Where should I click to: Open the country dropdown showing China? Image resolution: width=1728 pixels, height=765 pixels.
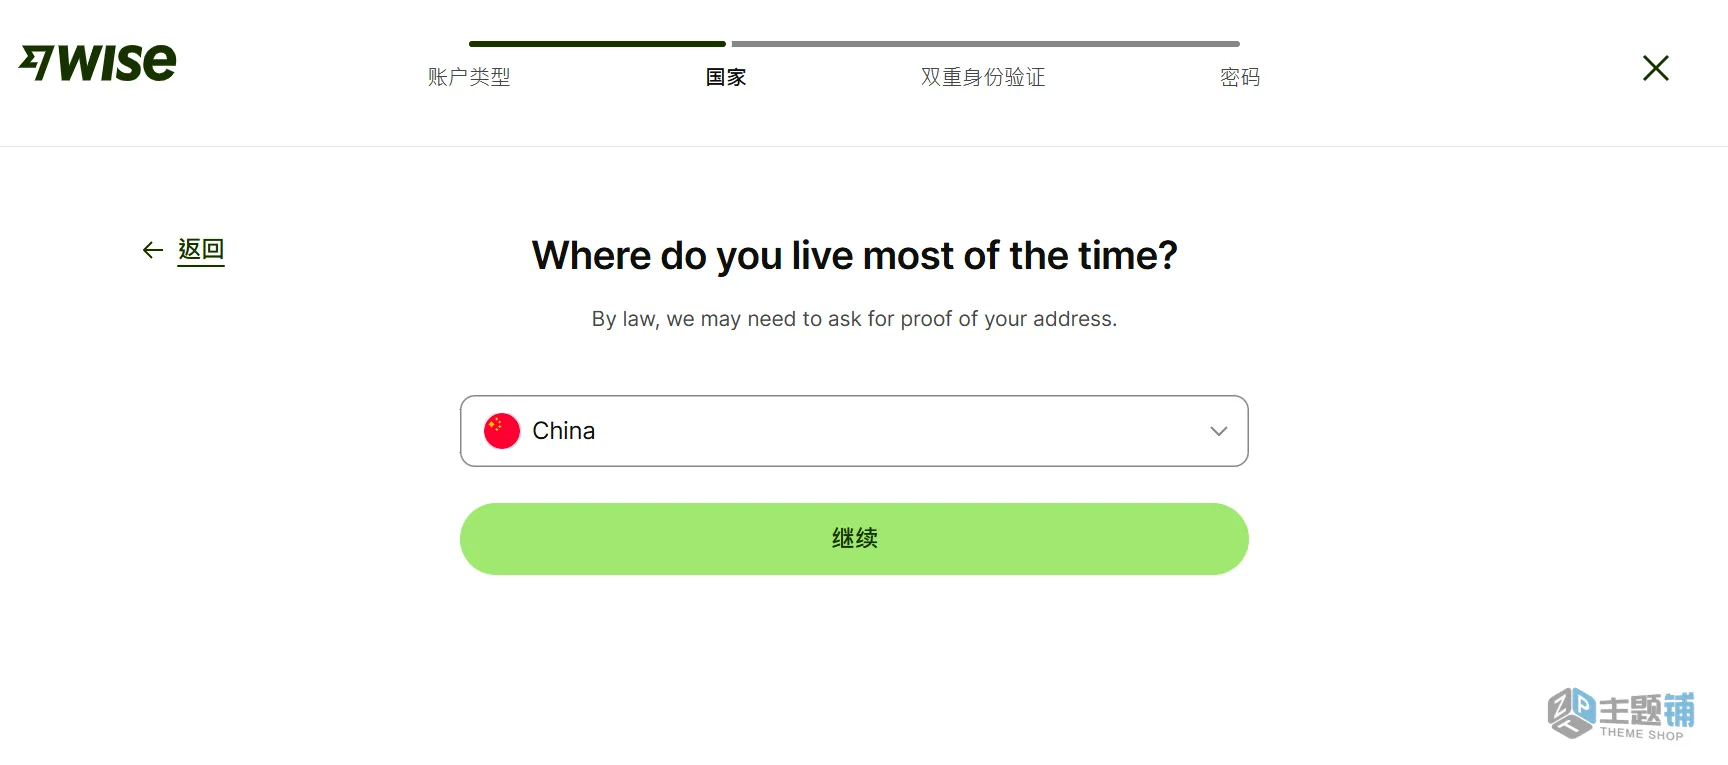tap(853, 431)
